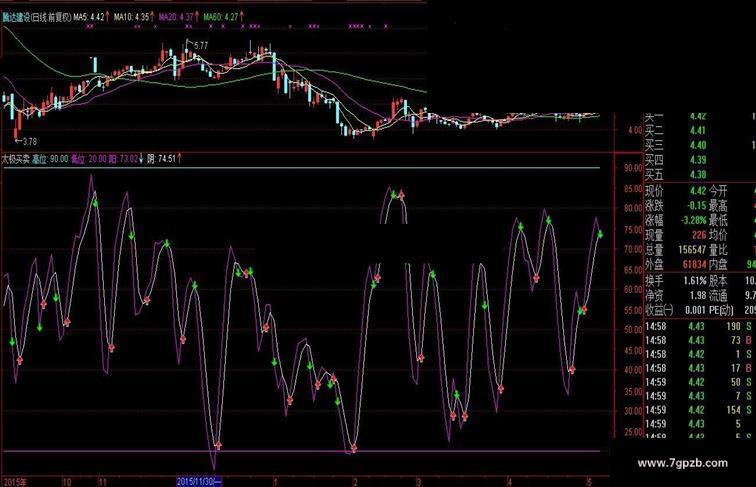Select the 买二 bid row at 4.41

[x=700, y=131]
